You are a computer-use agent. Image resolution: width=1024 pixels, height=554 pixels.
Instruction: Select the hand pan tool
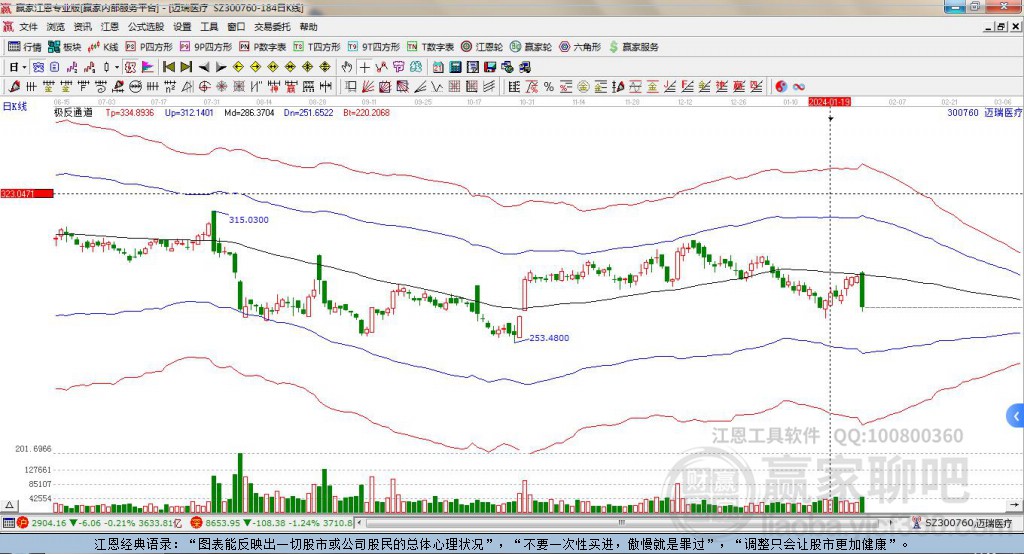click(x=347, y=67)
